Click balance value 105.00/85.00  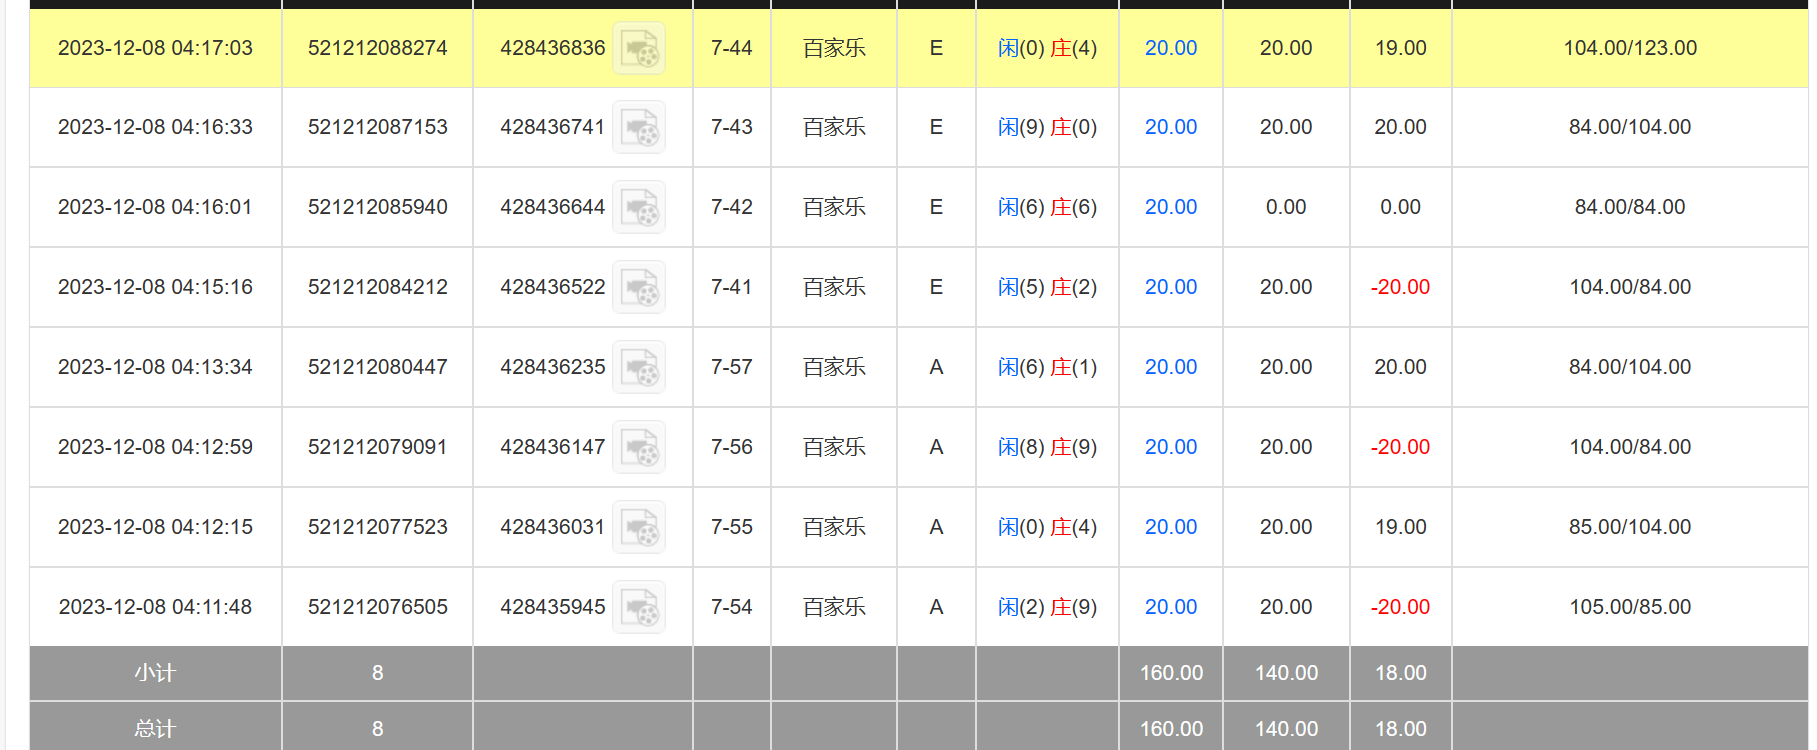1630,607
